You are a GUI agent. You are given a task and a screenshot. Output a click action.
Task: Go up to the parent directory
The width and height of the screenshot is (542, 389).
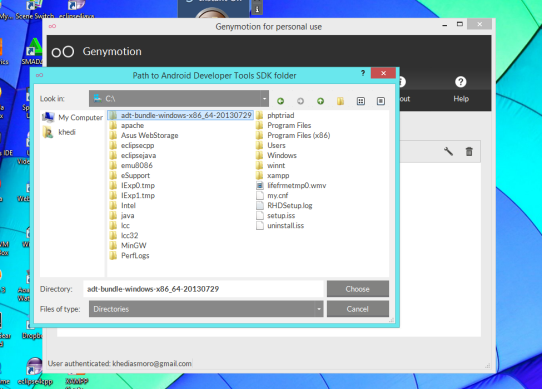pyautogui.click(x=320, y=101)
